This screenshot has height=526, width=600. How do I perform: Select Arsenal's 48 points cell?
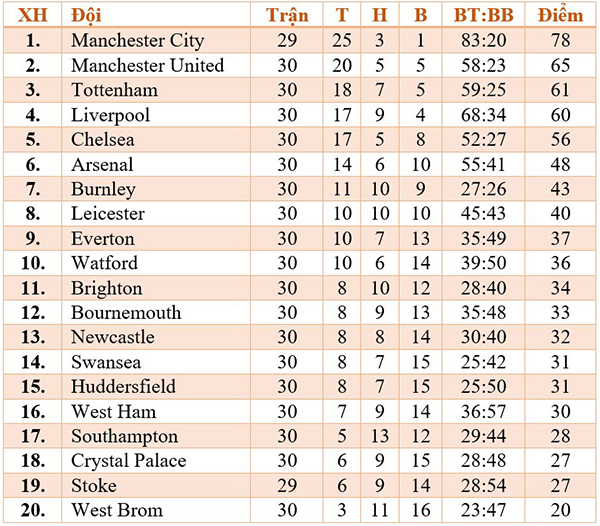(x=560, y=164)
